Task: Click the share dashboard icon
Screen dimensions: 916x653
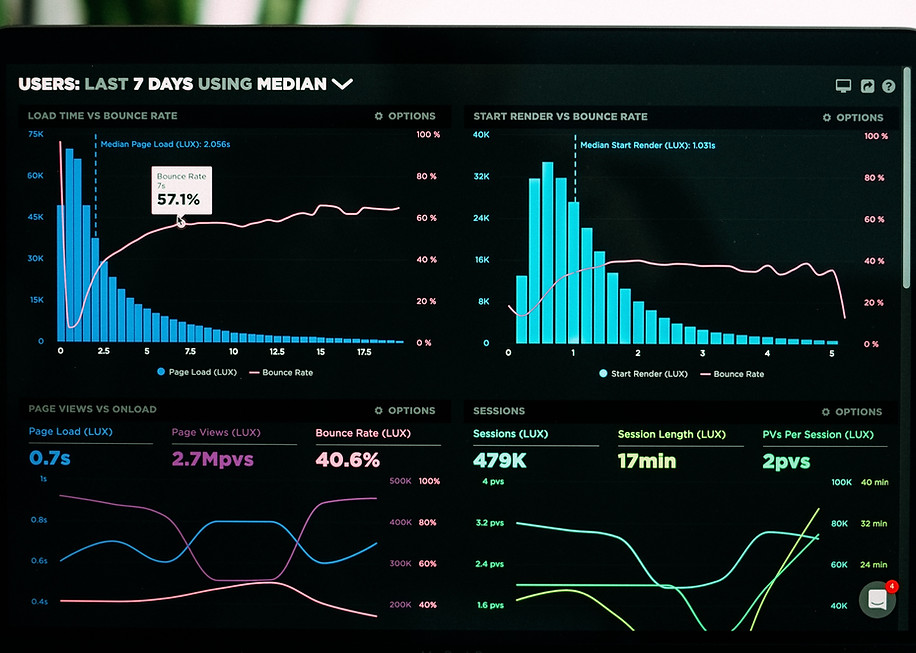Action: click(x=868, y=86)
